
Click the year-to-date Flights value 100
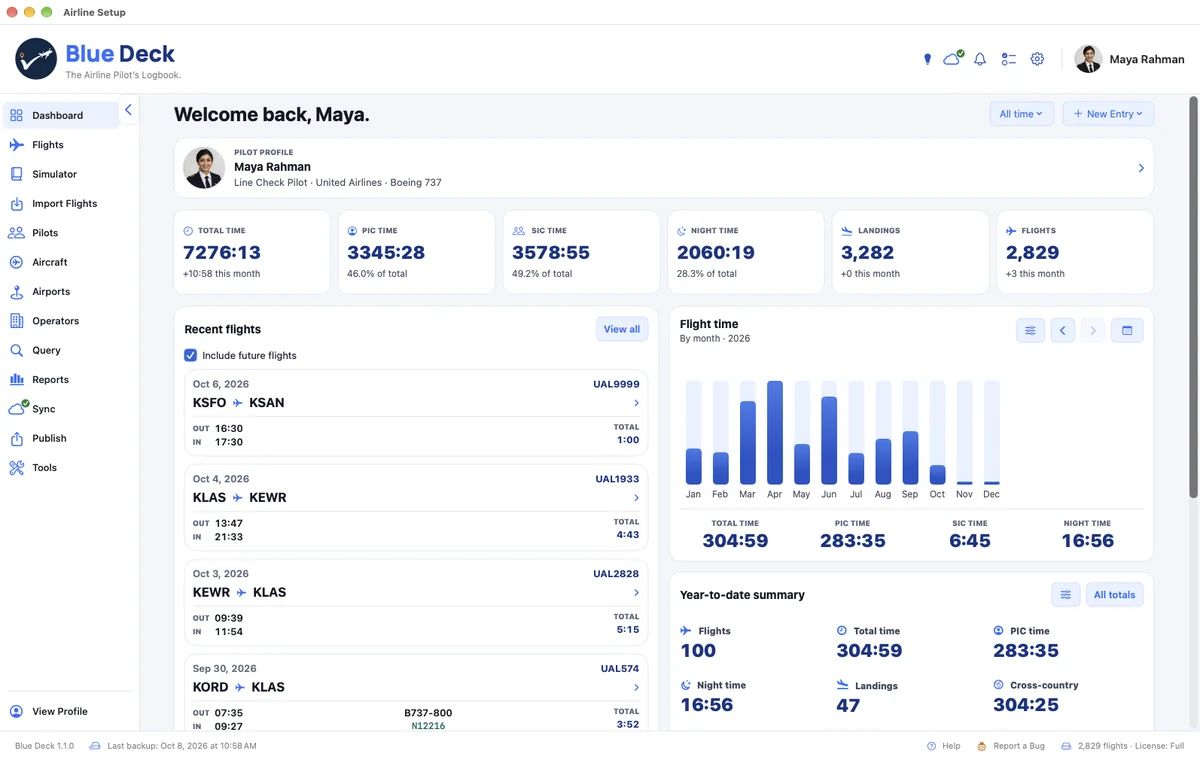(x=698, y=651)
